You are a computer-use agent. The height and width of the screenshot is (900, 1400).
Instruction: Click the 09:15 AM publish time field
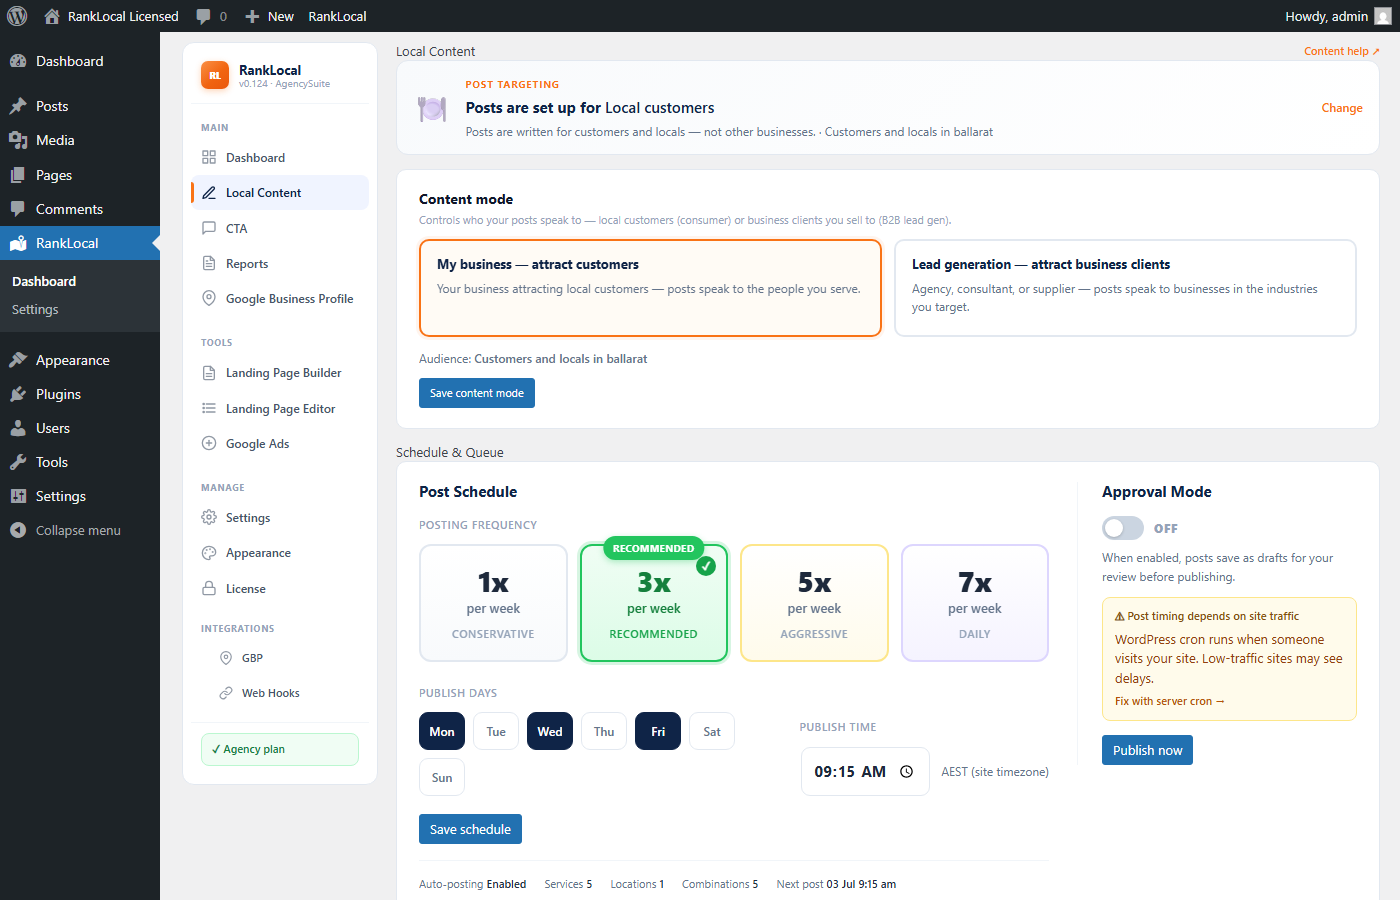[865, 772]
